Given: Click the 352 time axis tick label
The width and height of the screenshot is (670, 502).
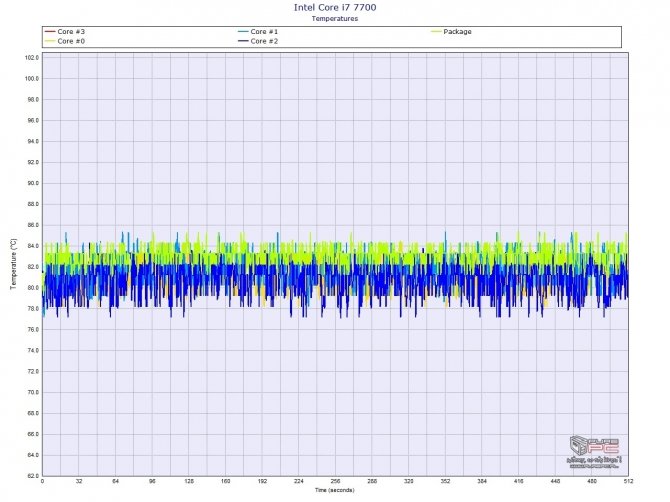Looking at the screenshot, I should [445, 481].
